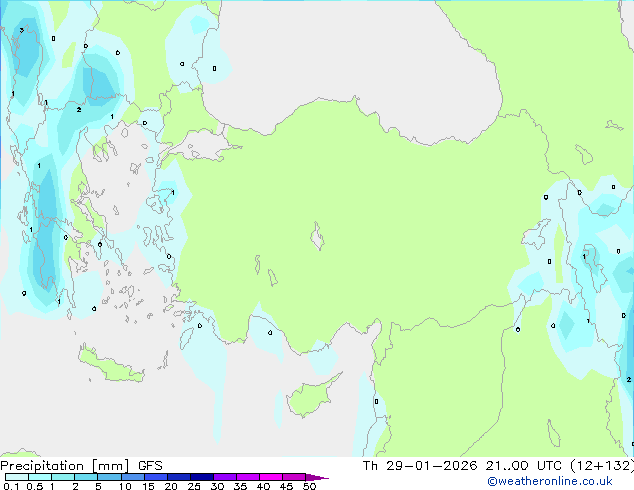Viewport: 634px width, 490px height.
Task: Click the legend value '35'
Action: point(240,486)
